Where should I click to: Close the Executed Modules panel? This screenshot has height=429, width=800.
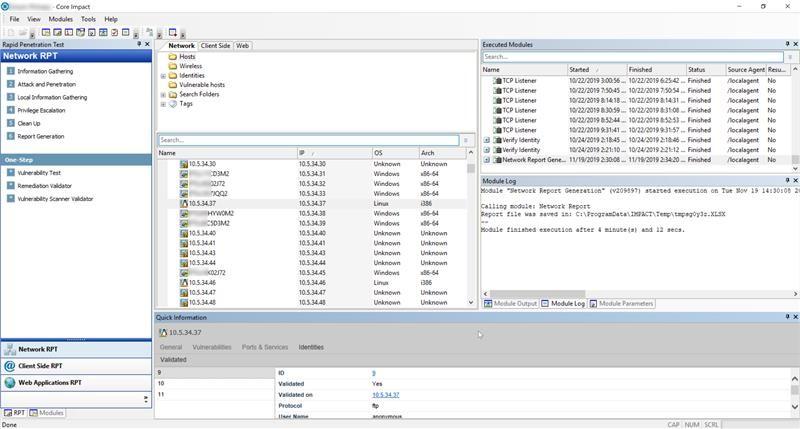pos(795,44)
